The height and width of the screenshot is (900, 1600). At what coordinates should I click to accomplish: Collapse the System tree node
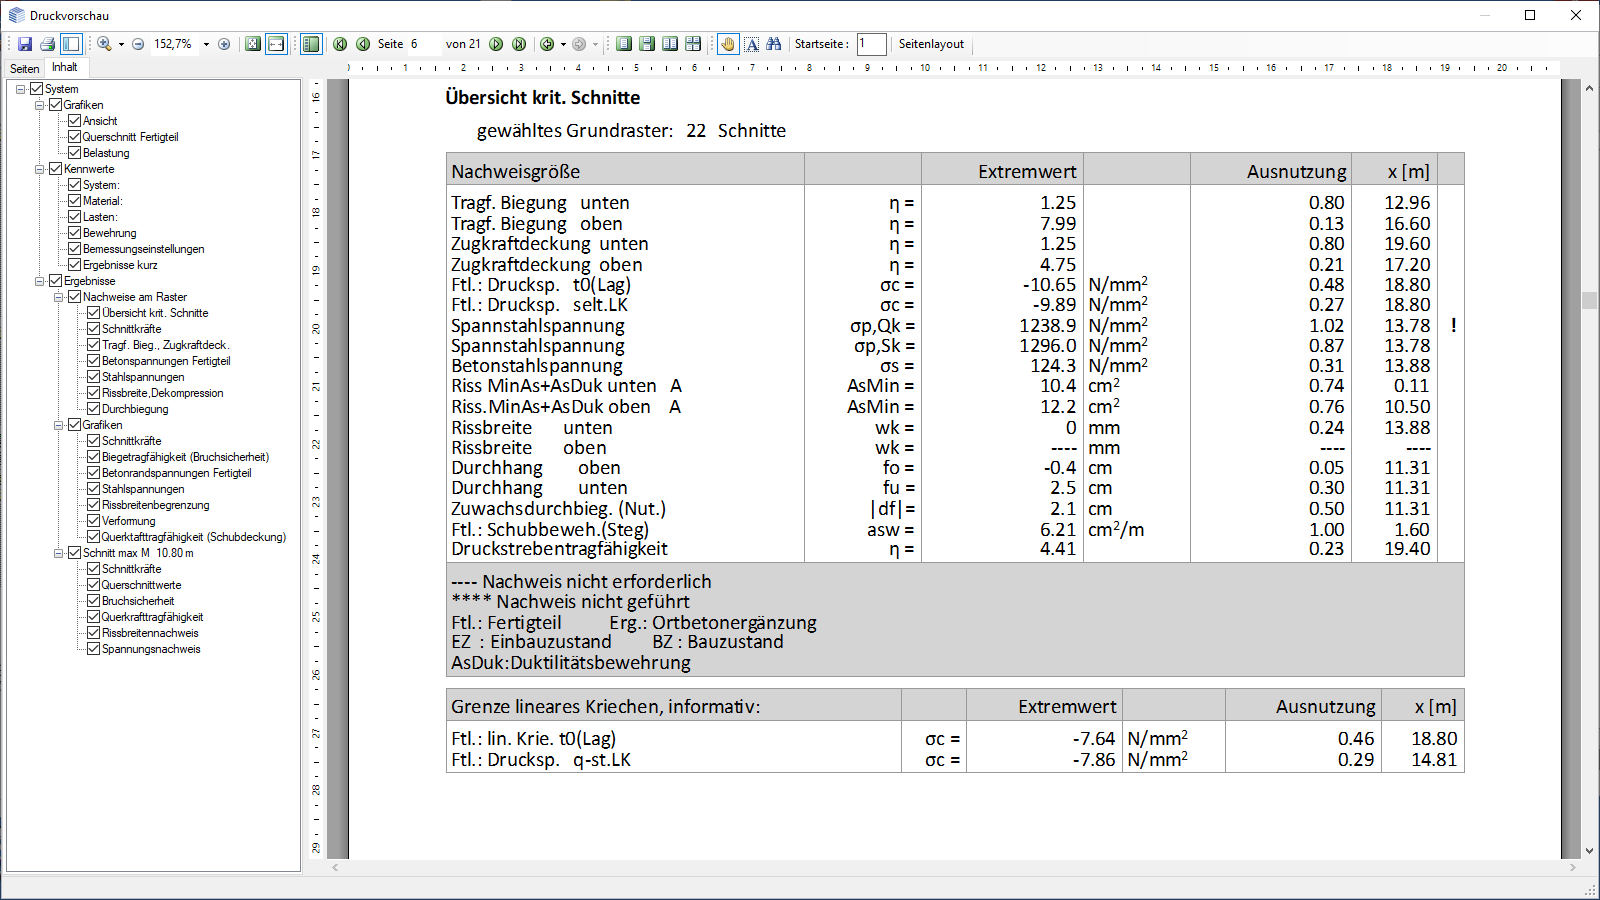click(x=21, y=89)
